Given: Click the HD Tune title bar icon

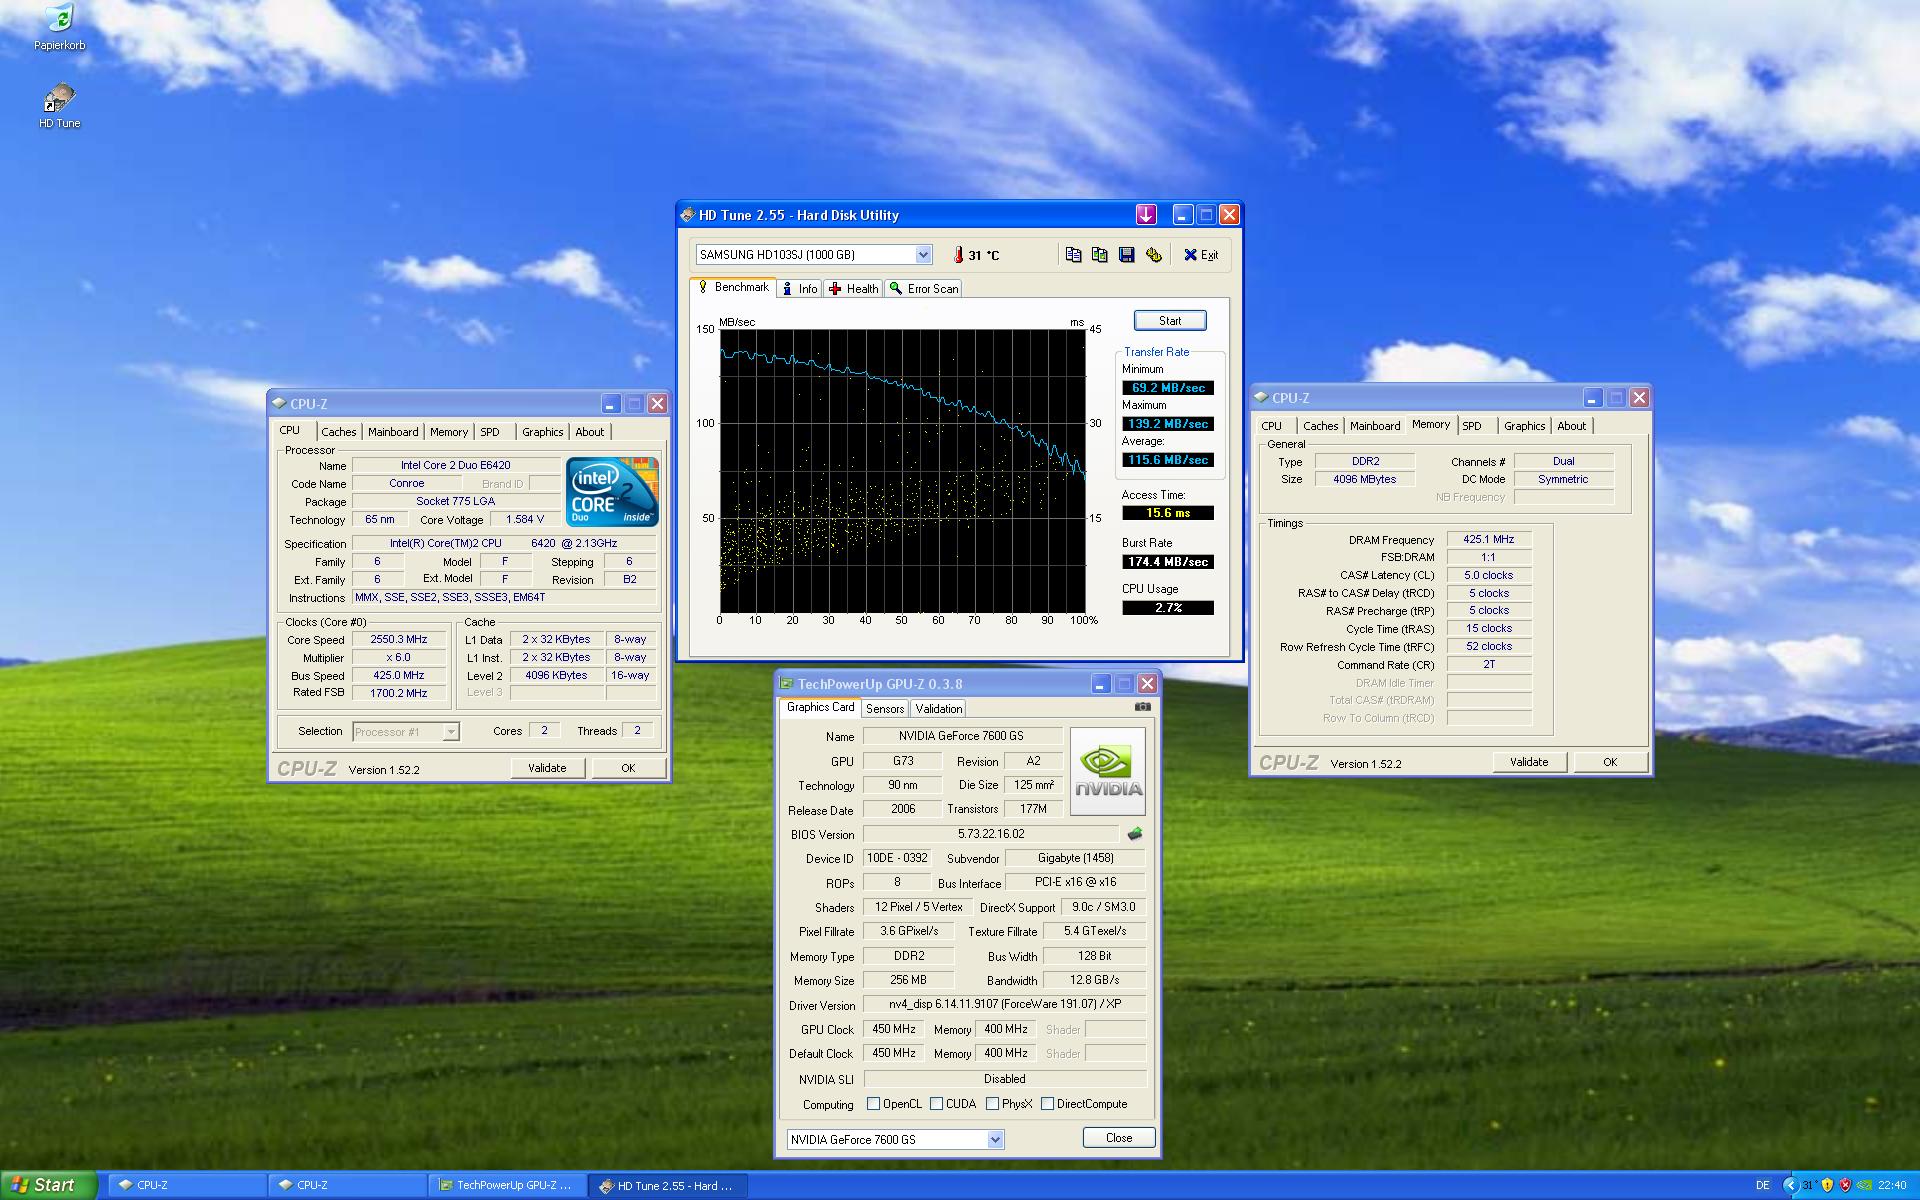Looking at the screenshot, I should pos(687,214).
